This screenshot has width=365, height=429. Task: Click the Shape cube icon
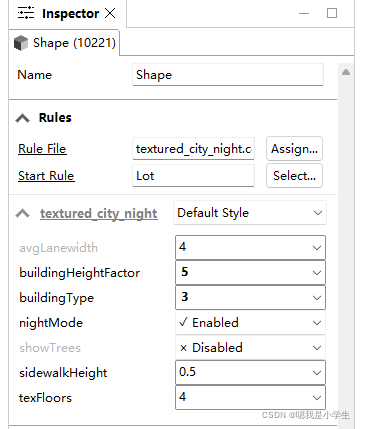pos(21,43)
